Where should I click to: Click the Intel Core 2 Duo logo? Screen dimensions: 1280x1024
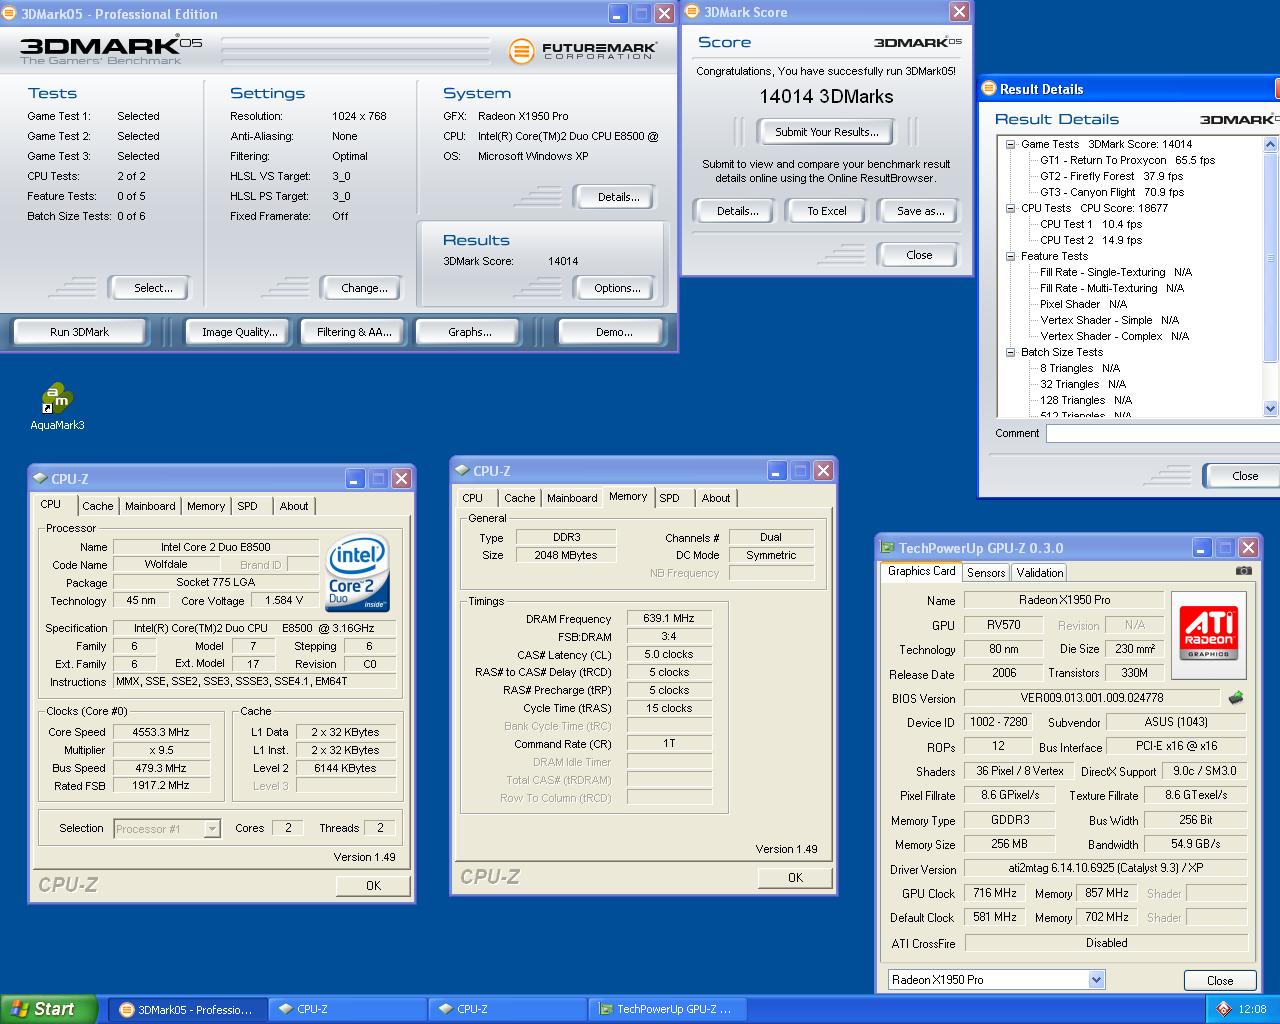[357, 572]
